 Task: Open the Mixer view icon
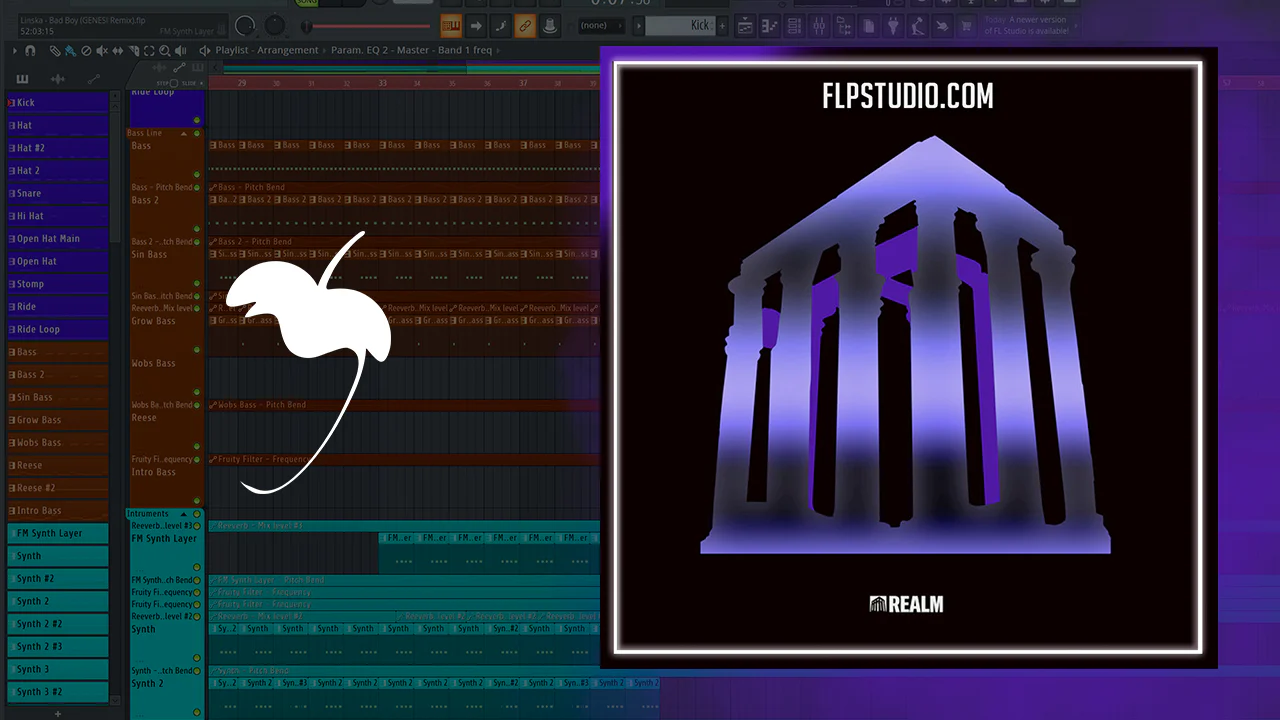pos(820,26)
